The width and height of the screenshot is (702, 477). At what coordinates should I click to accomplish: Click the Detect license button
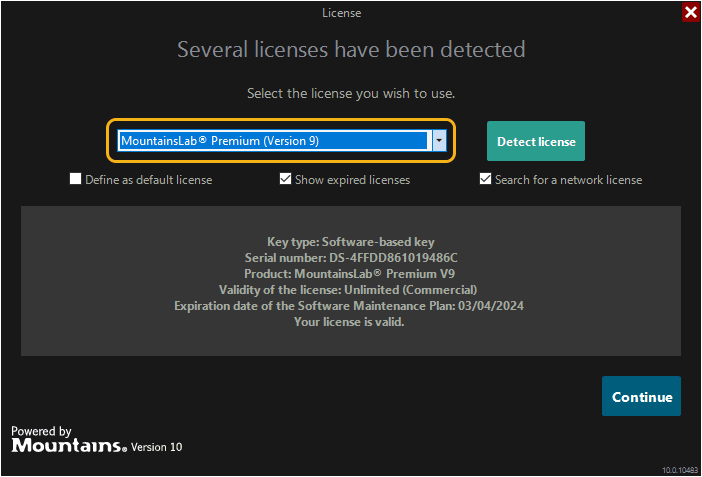(x=535, y=141)
